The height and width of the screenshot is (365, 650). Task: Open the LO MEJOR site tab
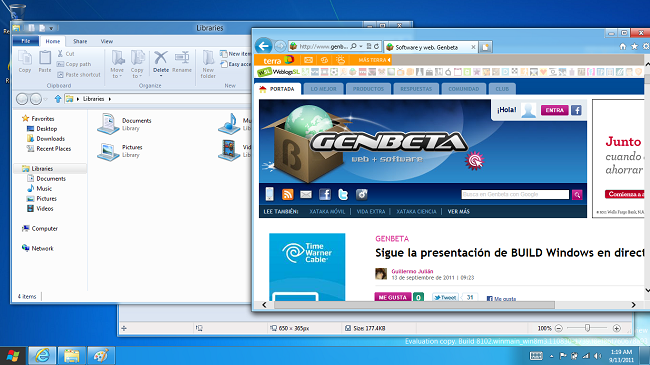coord(324,89)
